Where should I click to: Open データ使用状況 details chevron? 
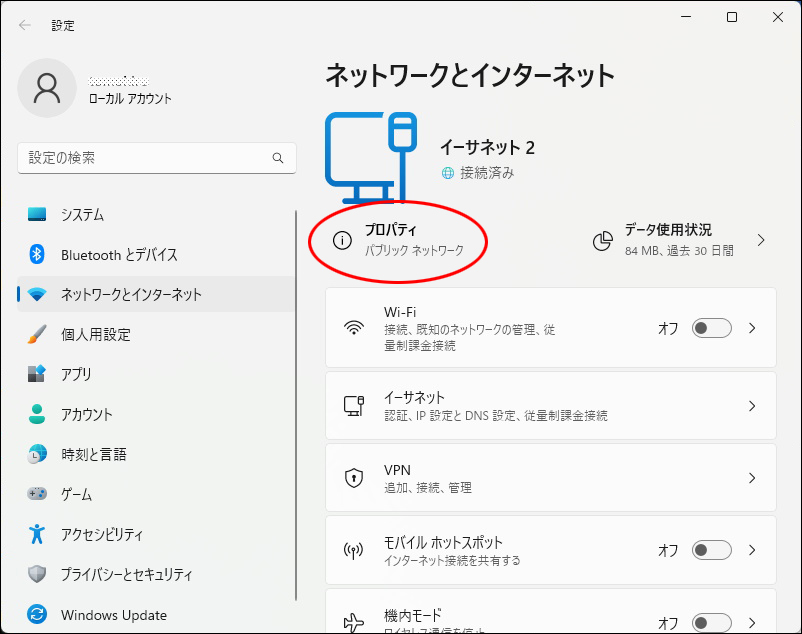coord(760,240)
